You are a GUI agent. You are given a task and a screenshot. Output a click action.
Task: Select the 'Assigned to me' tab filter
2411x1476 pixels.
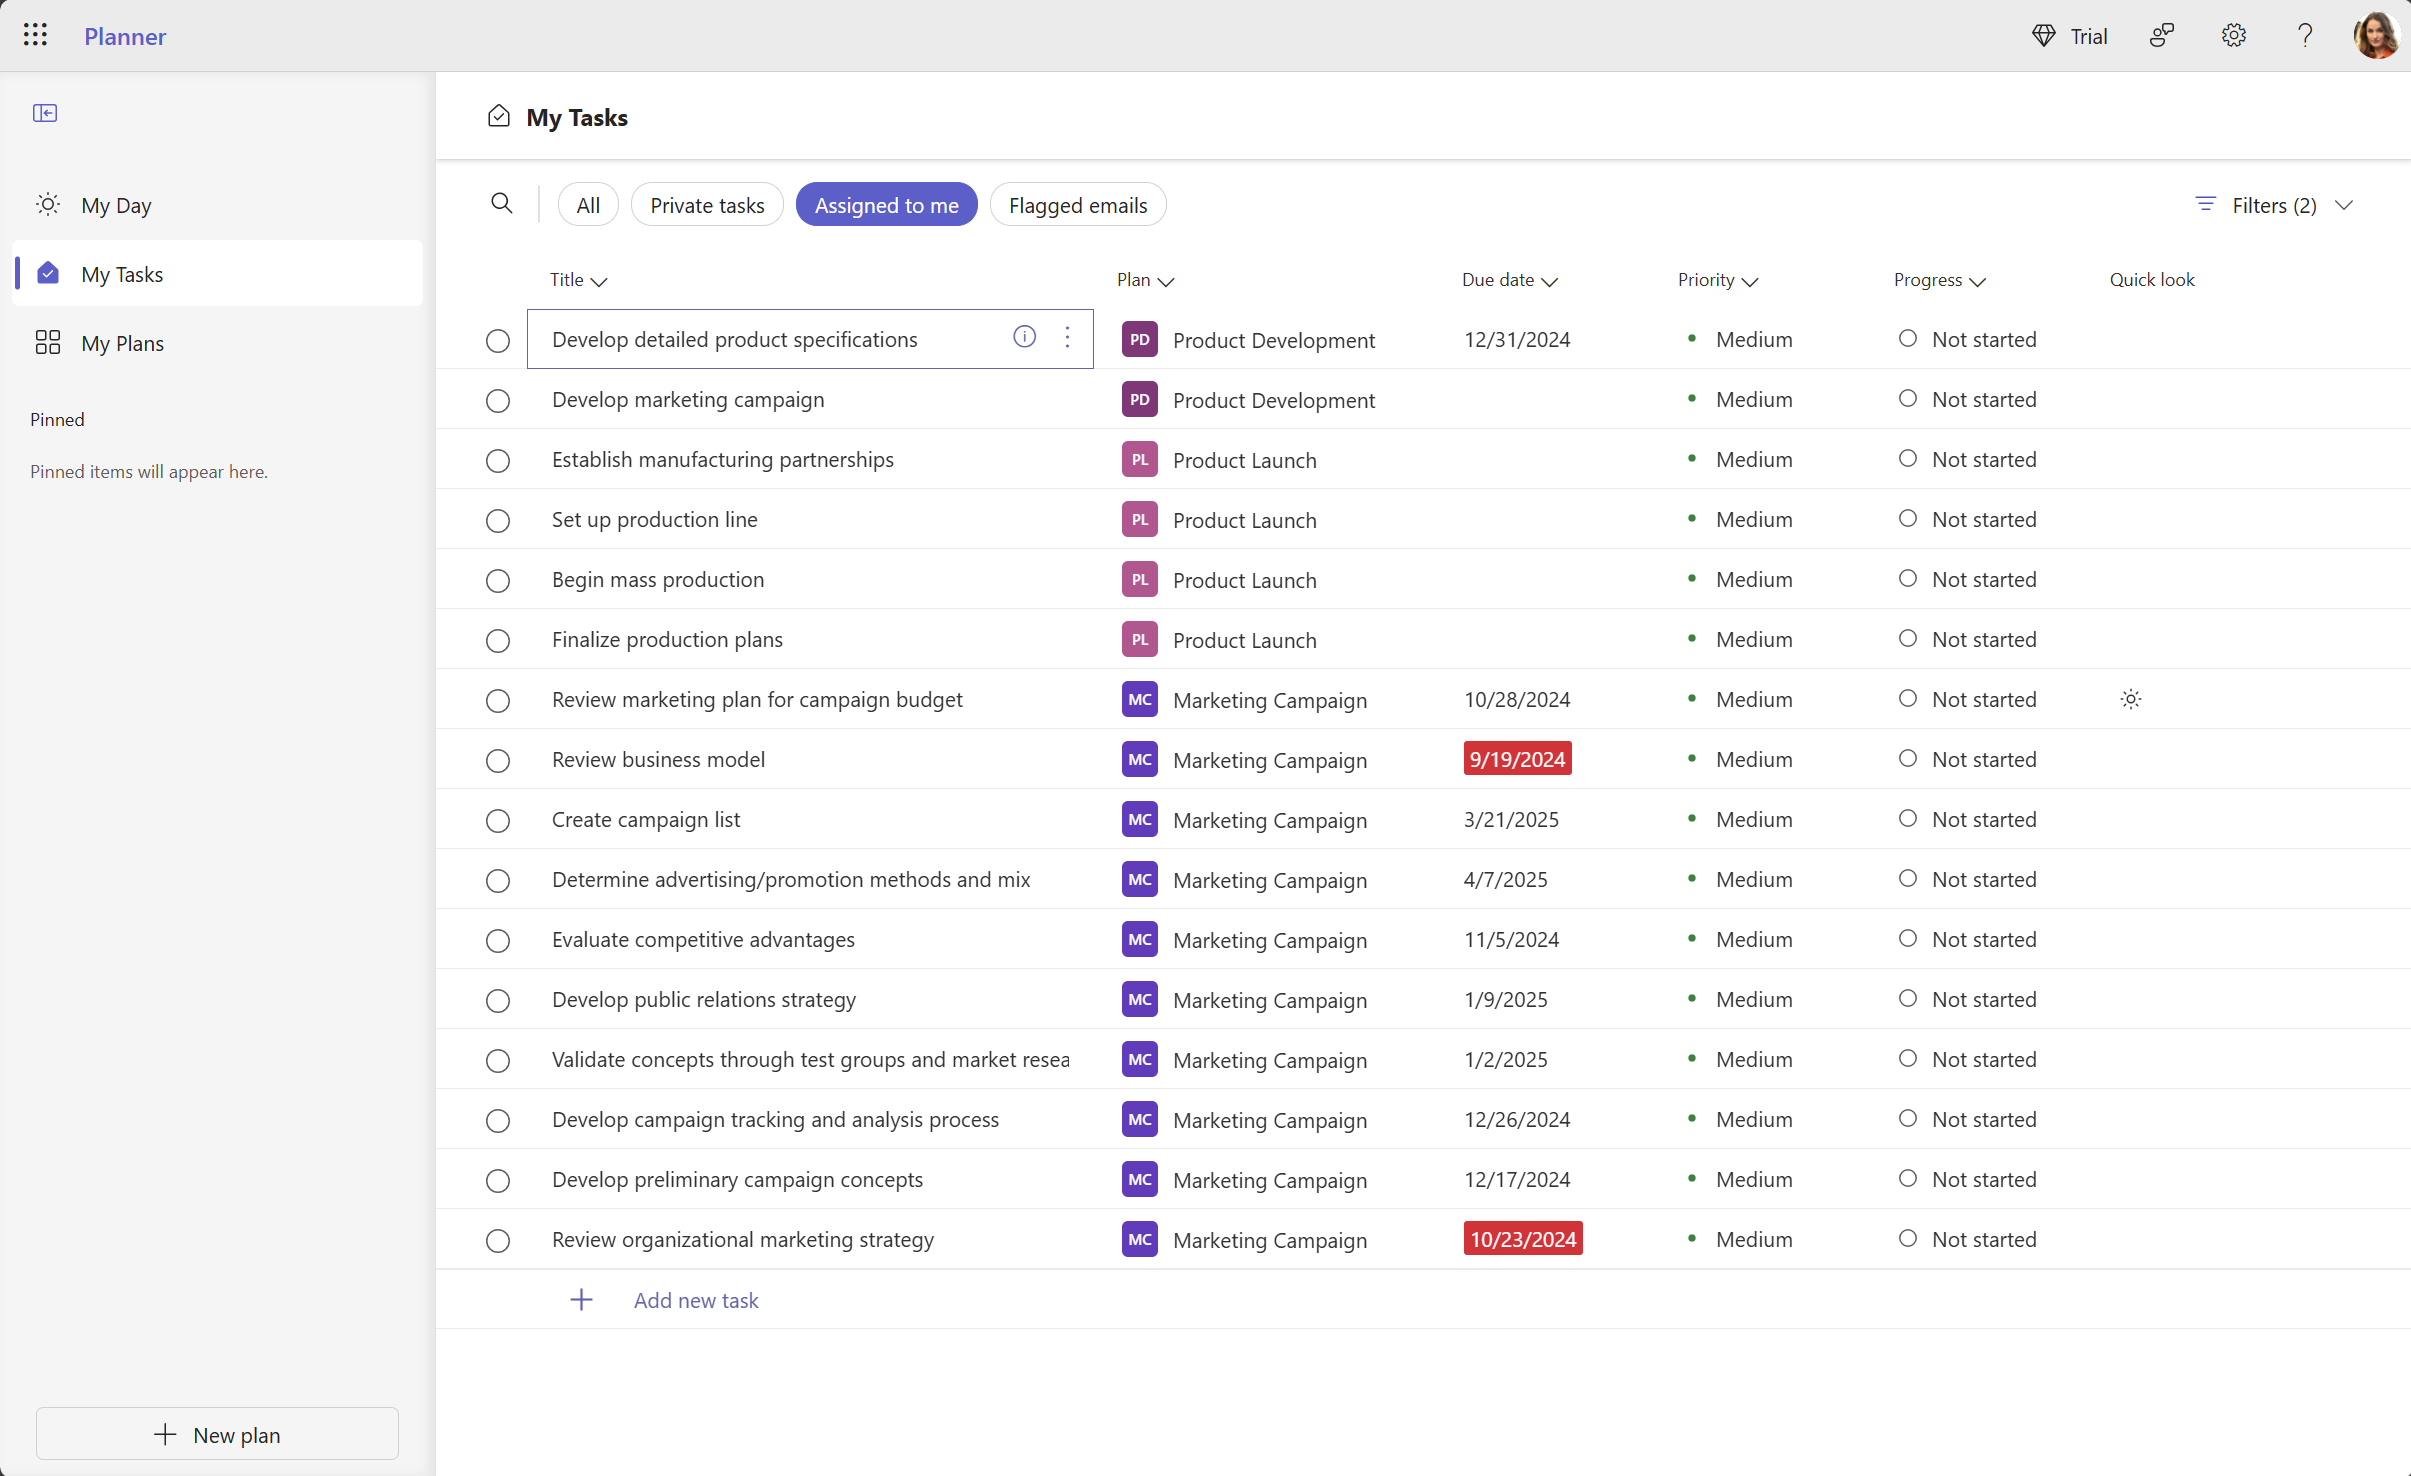pyautogui.click(x=887, y=205)
